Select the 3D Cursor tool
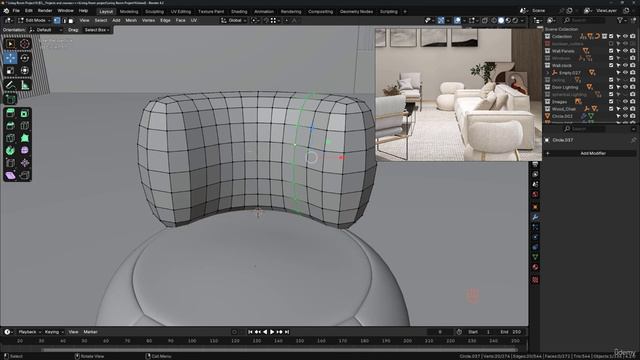The width and height of the screenshot is (640, 360). tap(24, 44)
